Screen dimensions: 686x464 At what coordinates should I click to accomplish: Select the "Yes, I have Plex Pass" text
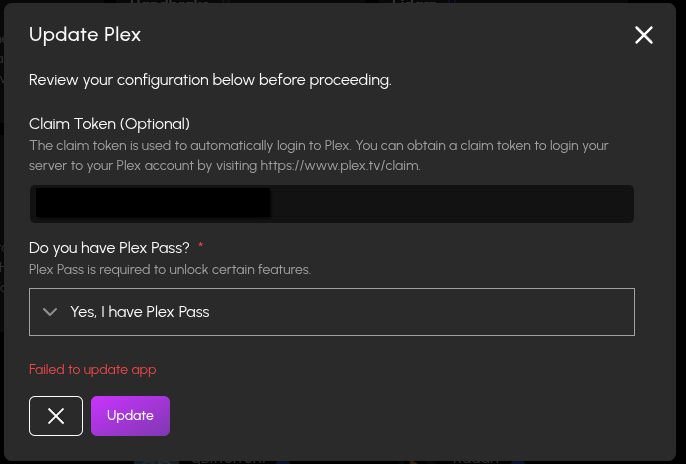click(x=140, y=312)
